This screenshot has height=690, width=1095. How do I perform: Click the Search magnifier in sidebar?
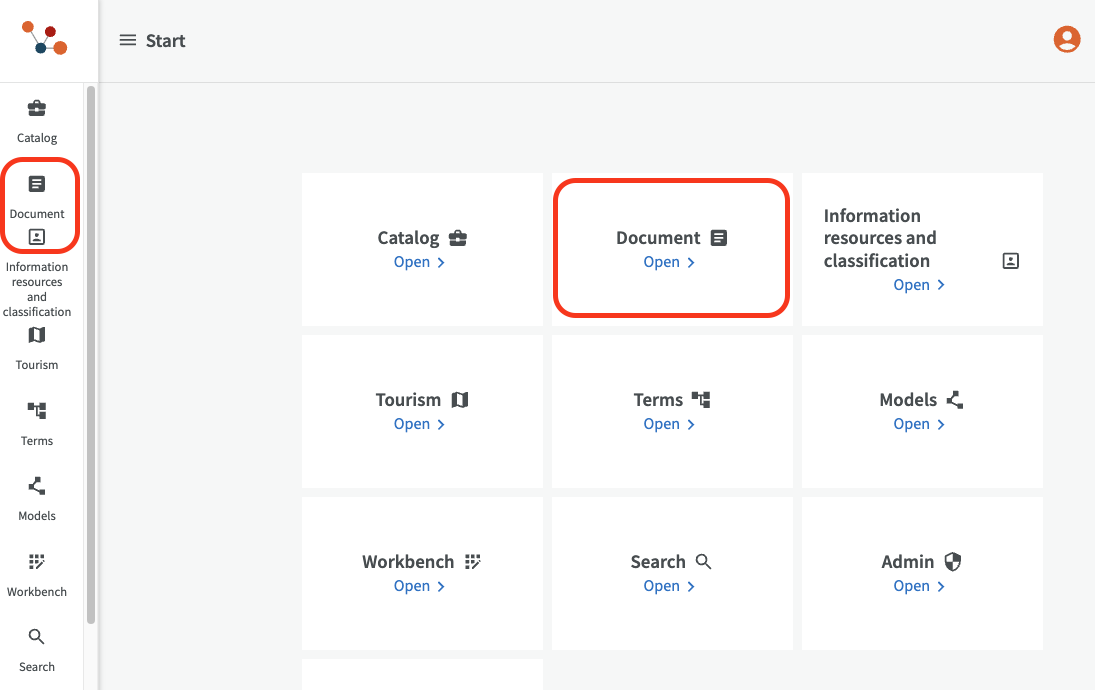37,637
